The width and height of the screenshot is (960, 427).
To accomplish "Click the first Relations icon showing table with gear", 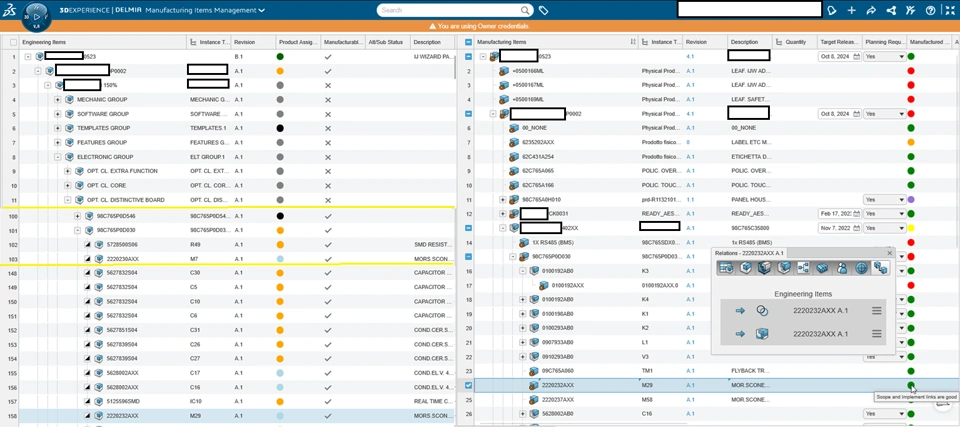I will tap(727, 268).
